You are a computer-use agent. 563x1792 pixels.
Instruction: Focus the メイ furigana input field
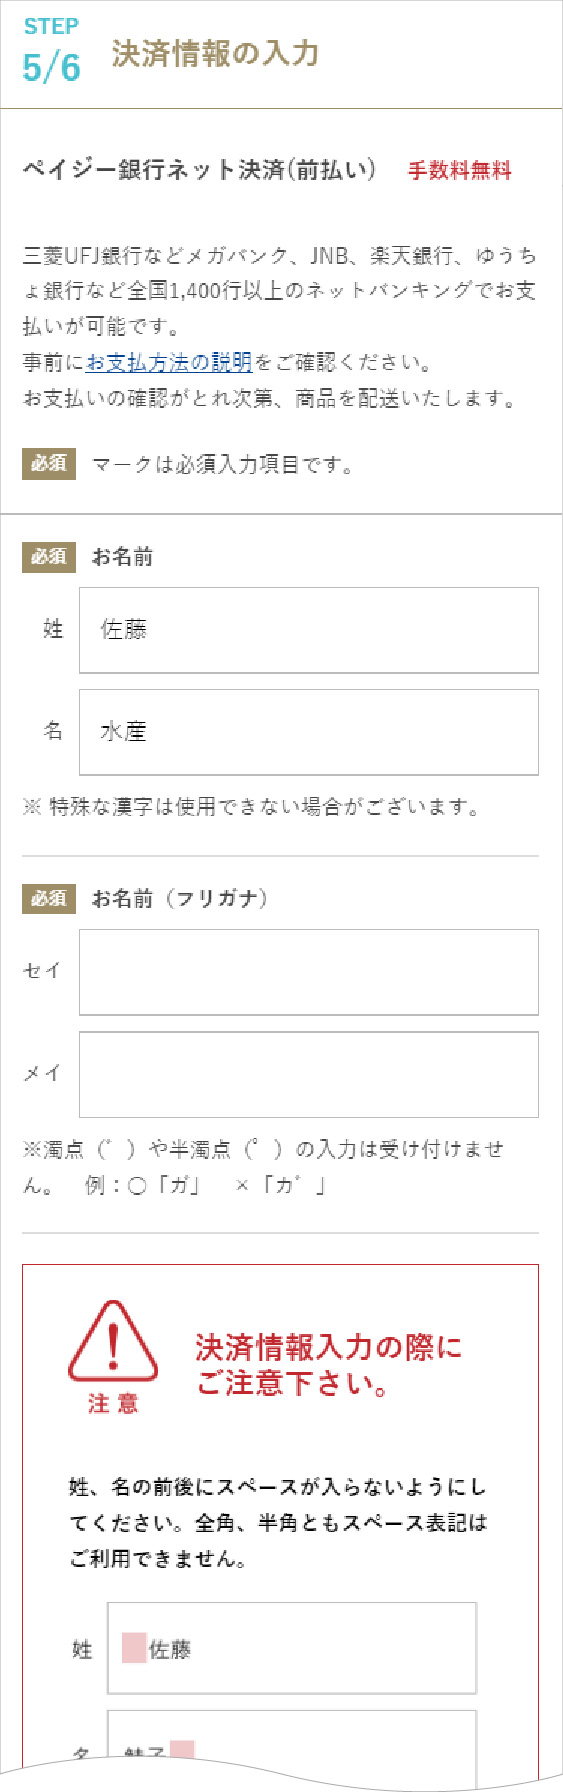pyautogui.click(x=309, y=1074)
